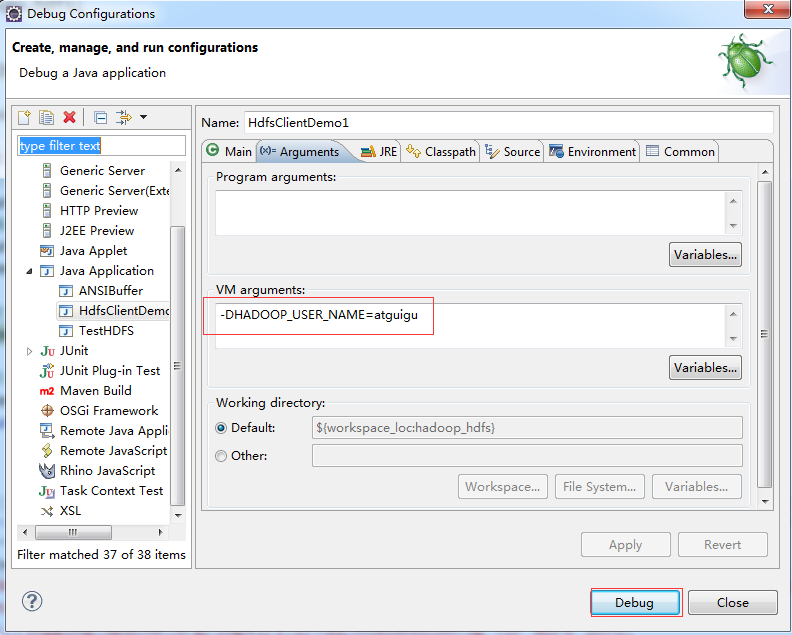The image size is (792, 635).
Task: Click Debug Configurations title bar icon
Action: 14,14
